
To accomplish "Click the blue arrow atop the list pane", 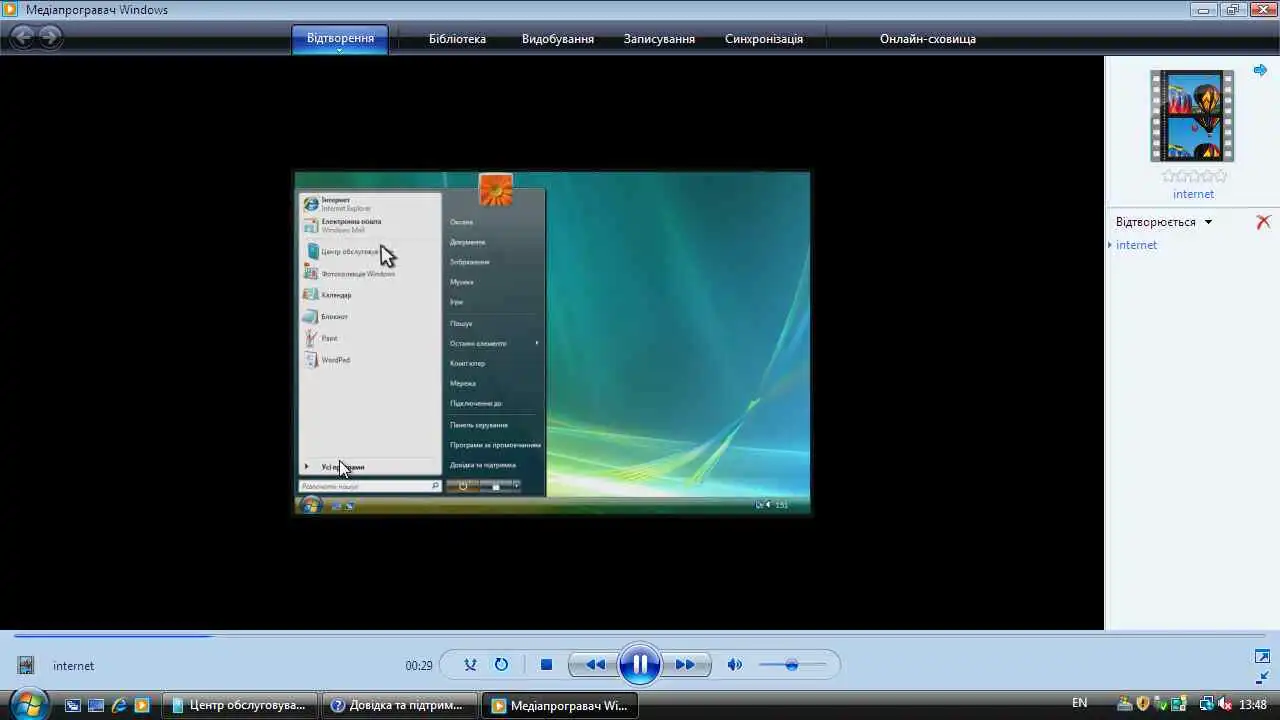I will pyautogui.click(x=1261, y=70).
